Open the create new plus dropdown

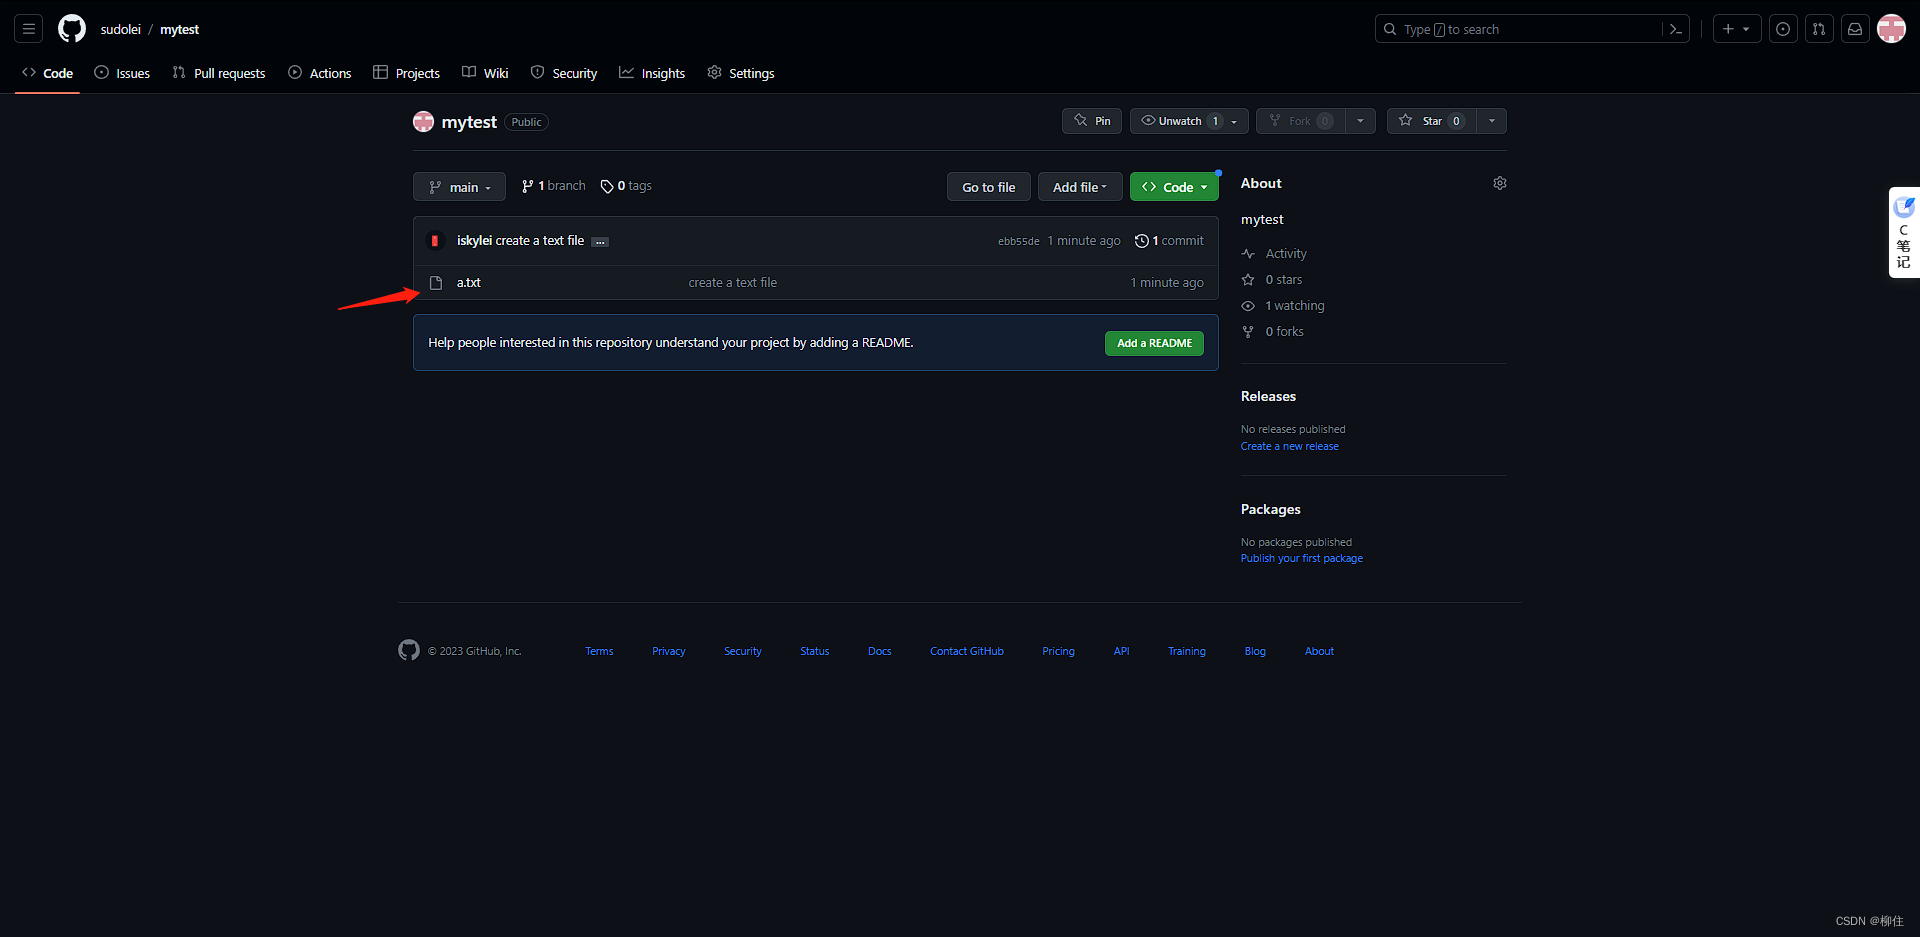(x=1736, y=29)
